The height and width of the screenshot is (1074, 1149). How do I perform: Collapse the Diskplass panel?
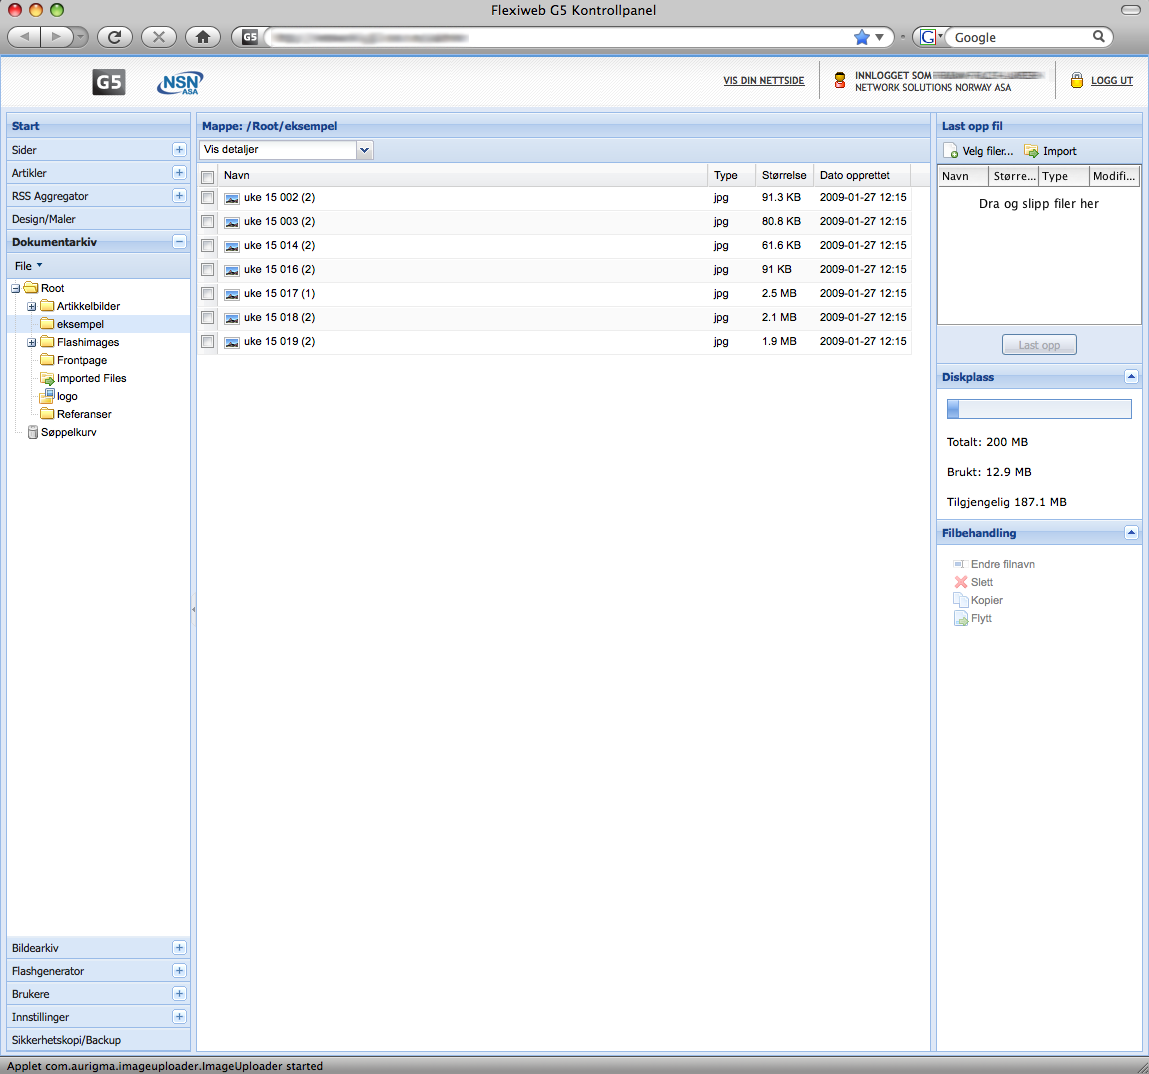tap(1131, 377)
